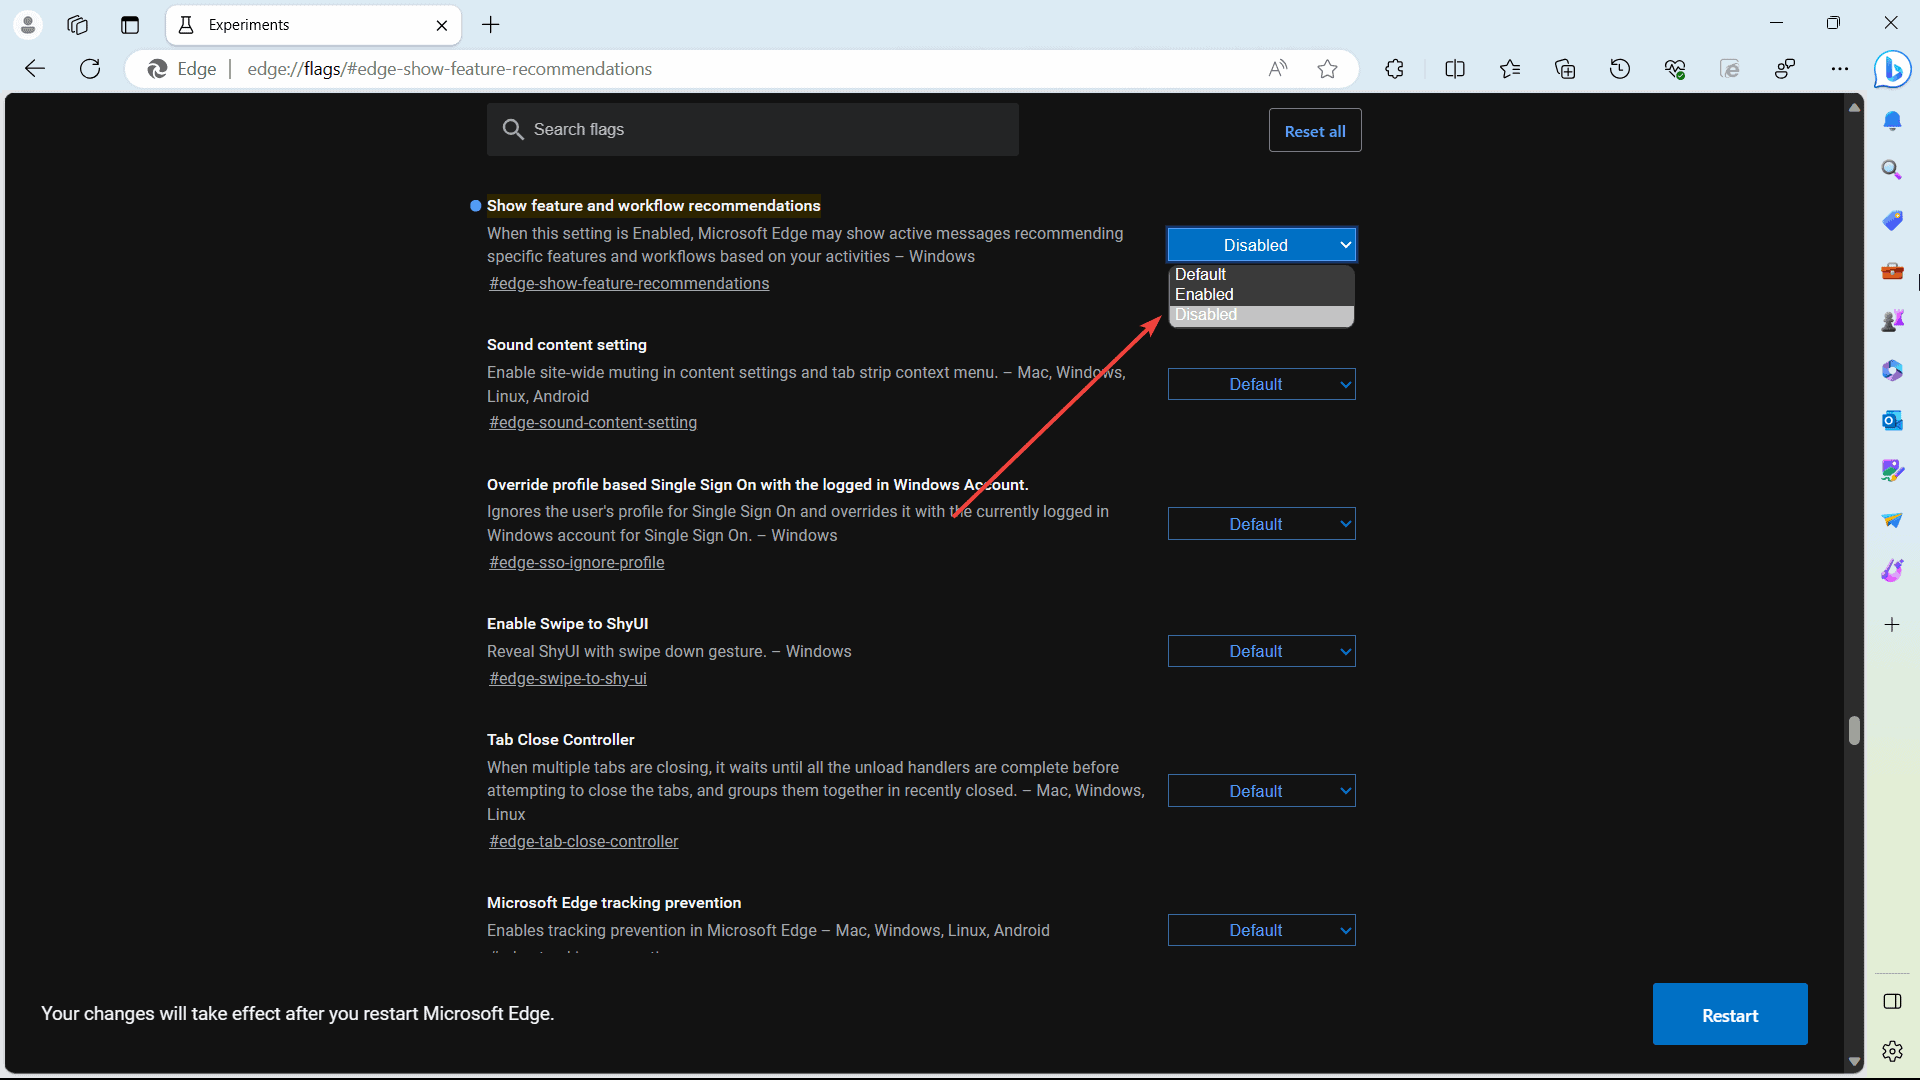Click the 'Tab Close Controller' heading
Viewport: 1920px width, 1080px height.
tap(561, 740)
